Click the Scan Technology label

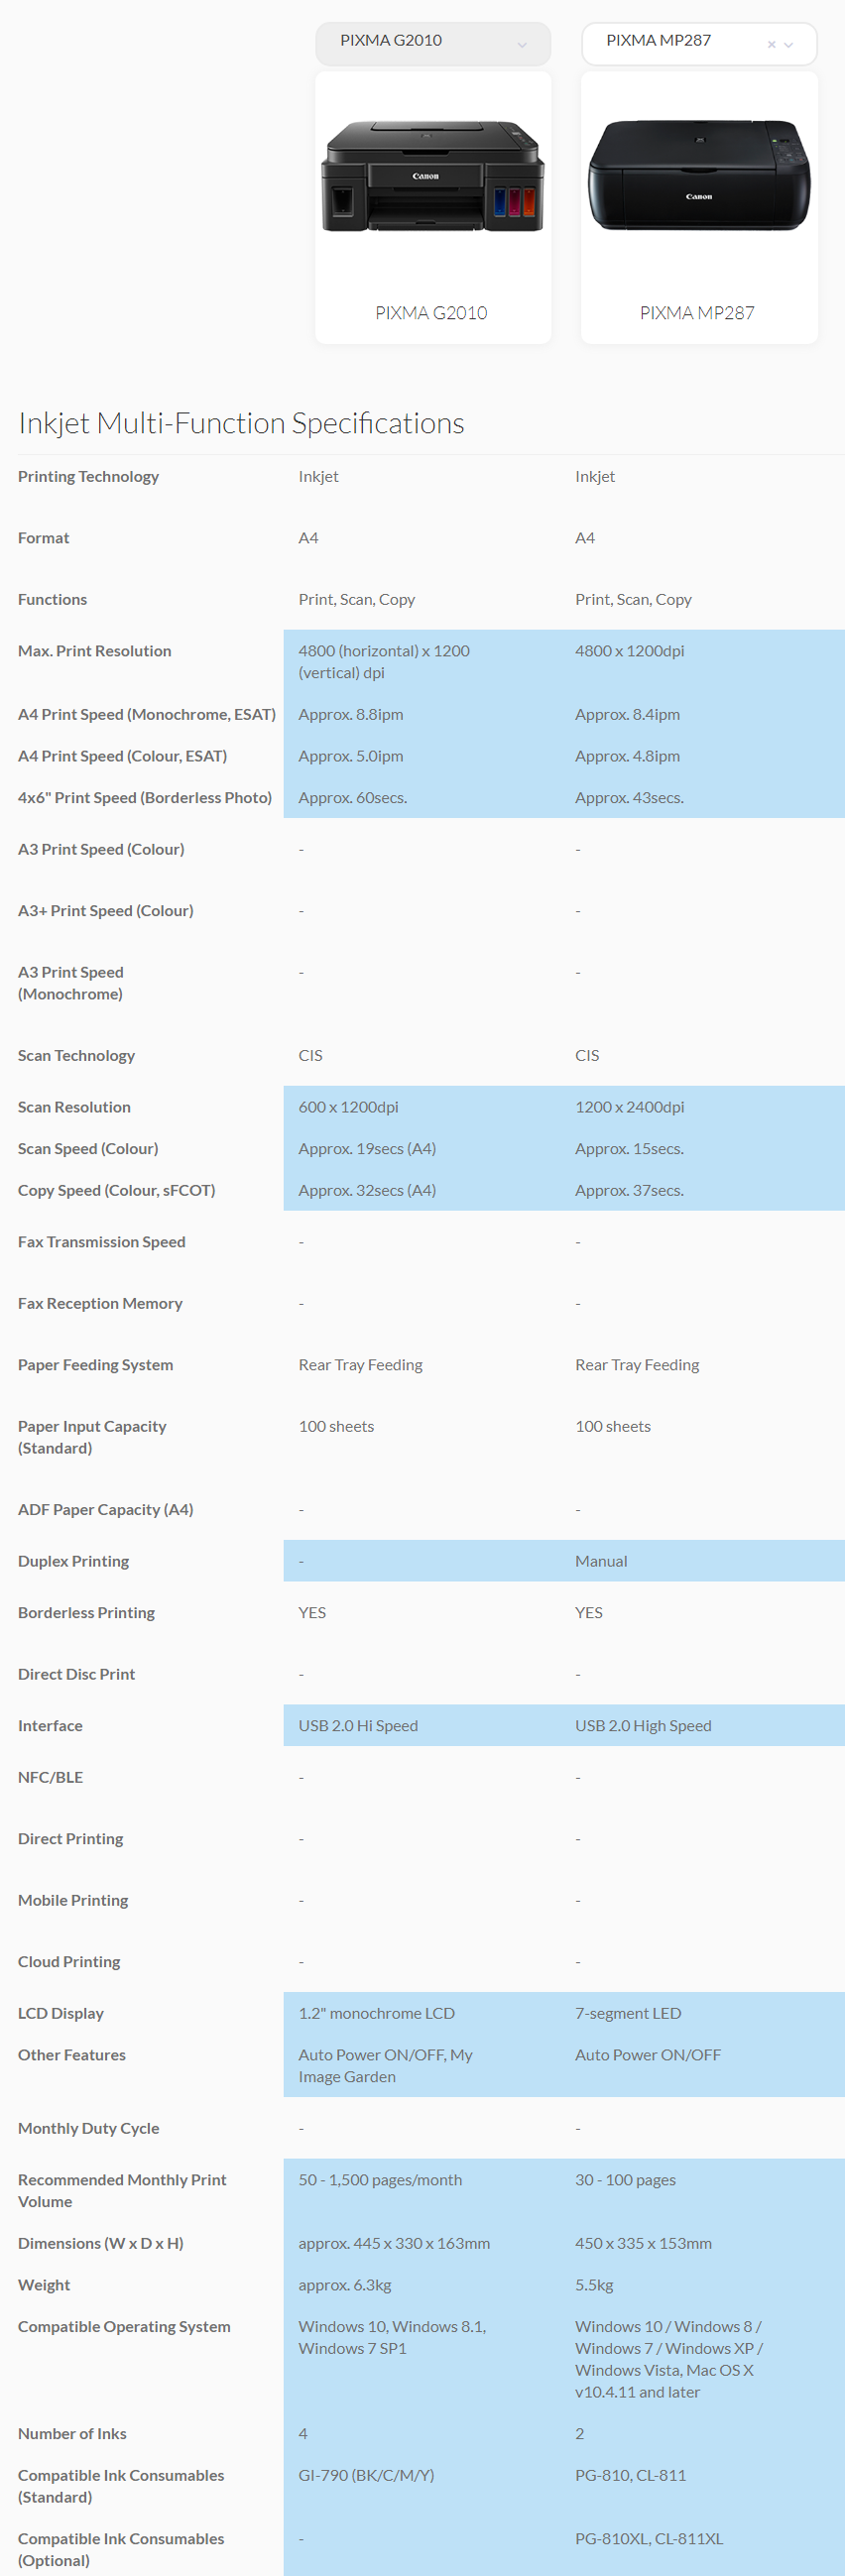(76, 1056)
